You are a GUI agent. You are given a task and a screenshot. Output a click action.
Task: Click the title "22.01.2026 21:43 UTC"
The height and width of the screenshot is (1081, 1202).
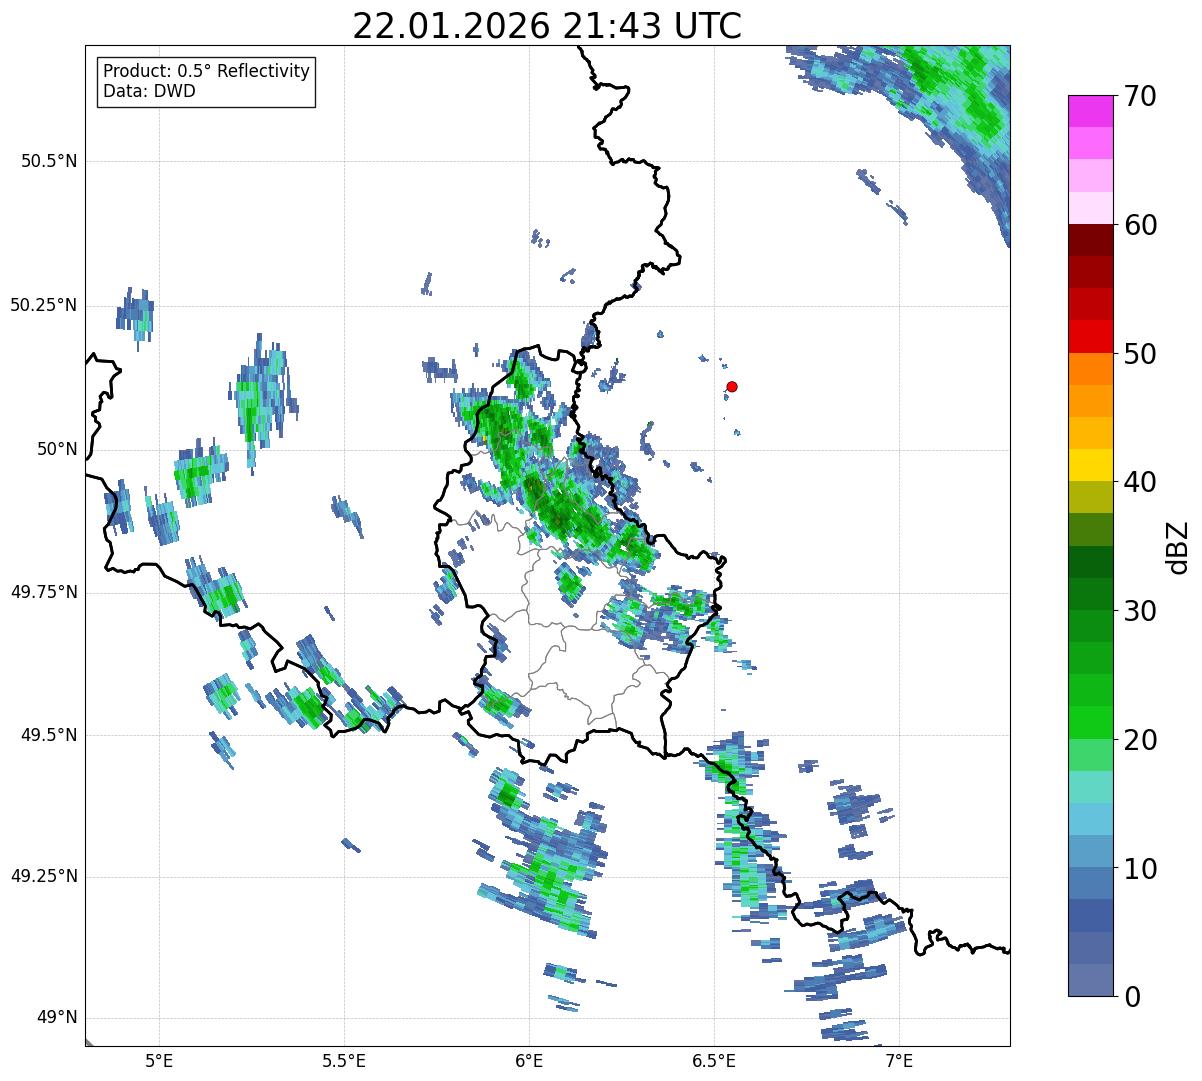[x=547, y=26]
